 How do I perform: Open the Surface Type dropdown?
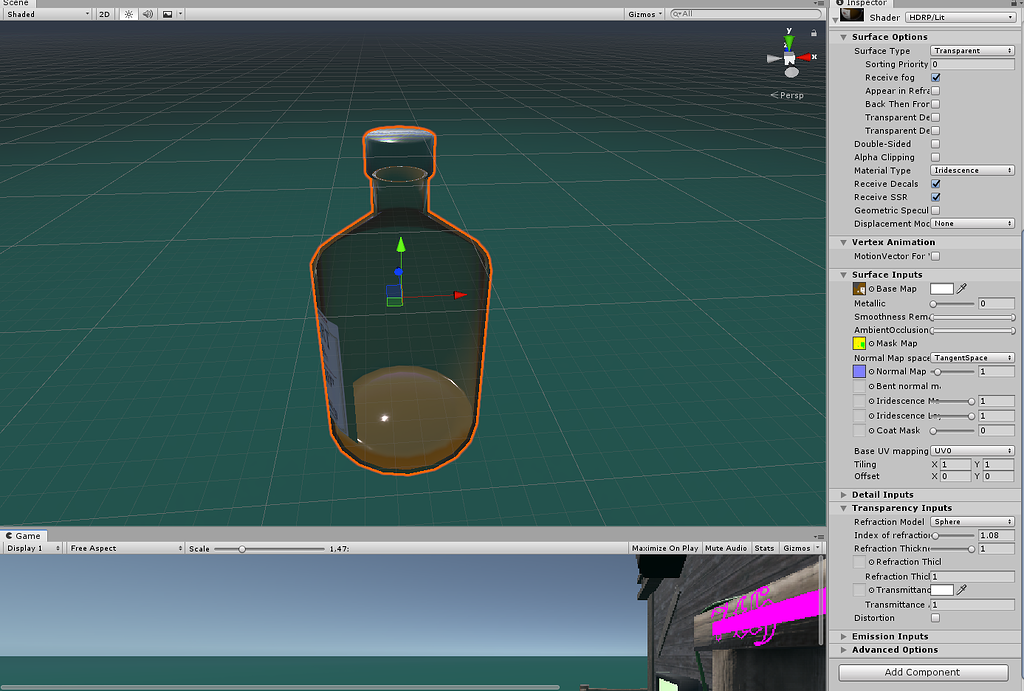point(972,50)
